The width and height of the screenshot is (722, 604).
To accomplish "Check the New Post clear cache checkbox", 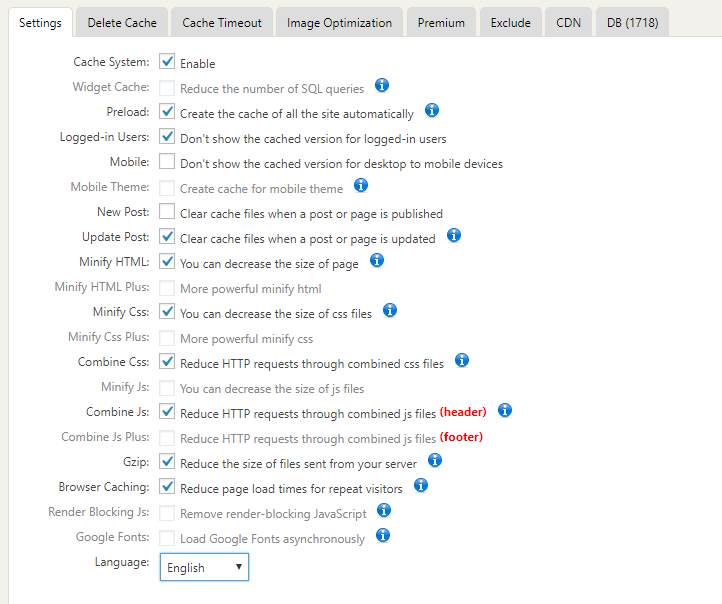I will (168, 212).
